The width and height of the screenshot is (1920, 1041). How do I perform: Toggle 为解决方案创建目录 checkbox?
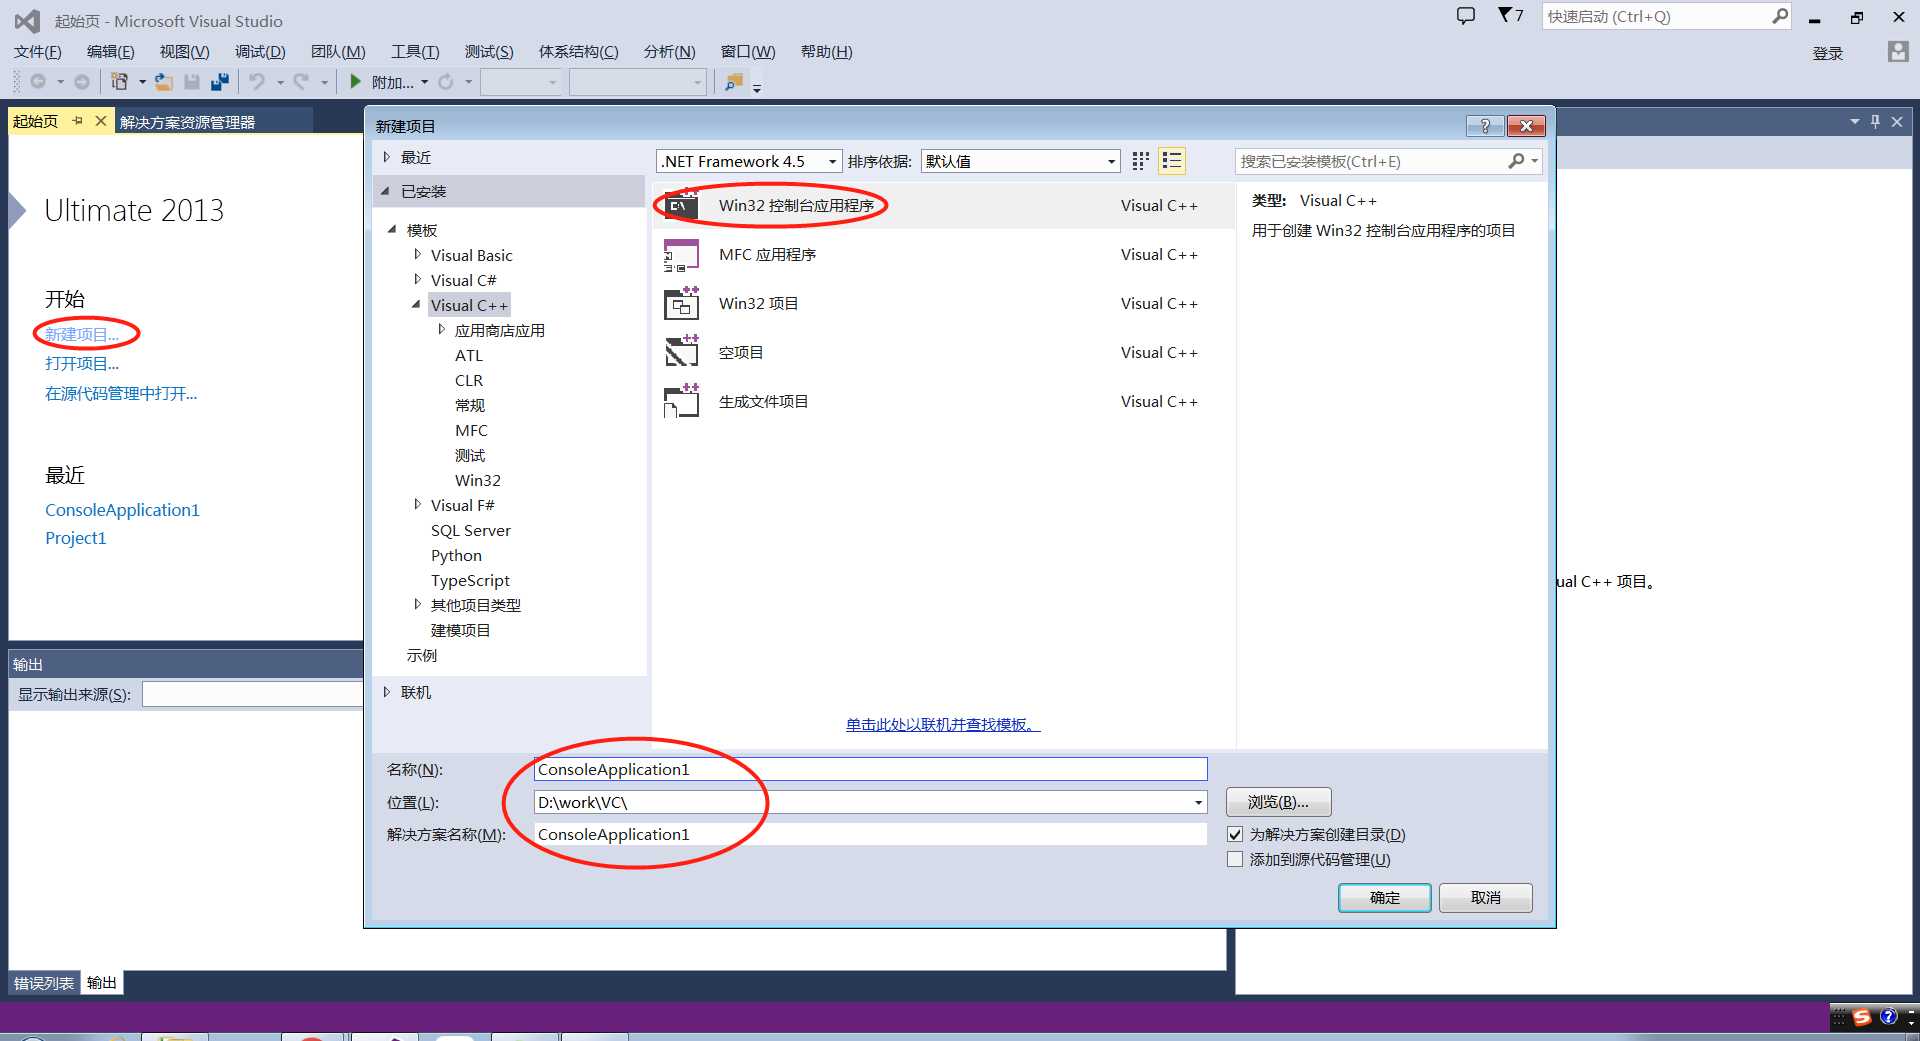click(1235, 834)
